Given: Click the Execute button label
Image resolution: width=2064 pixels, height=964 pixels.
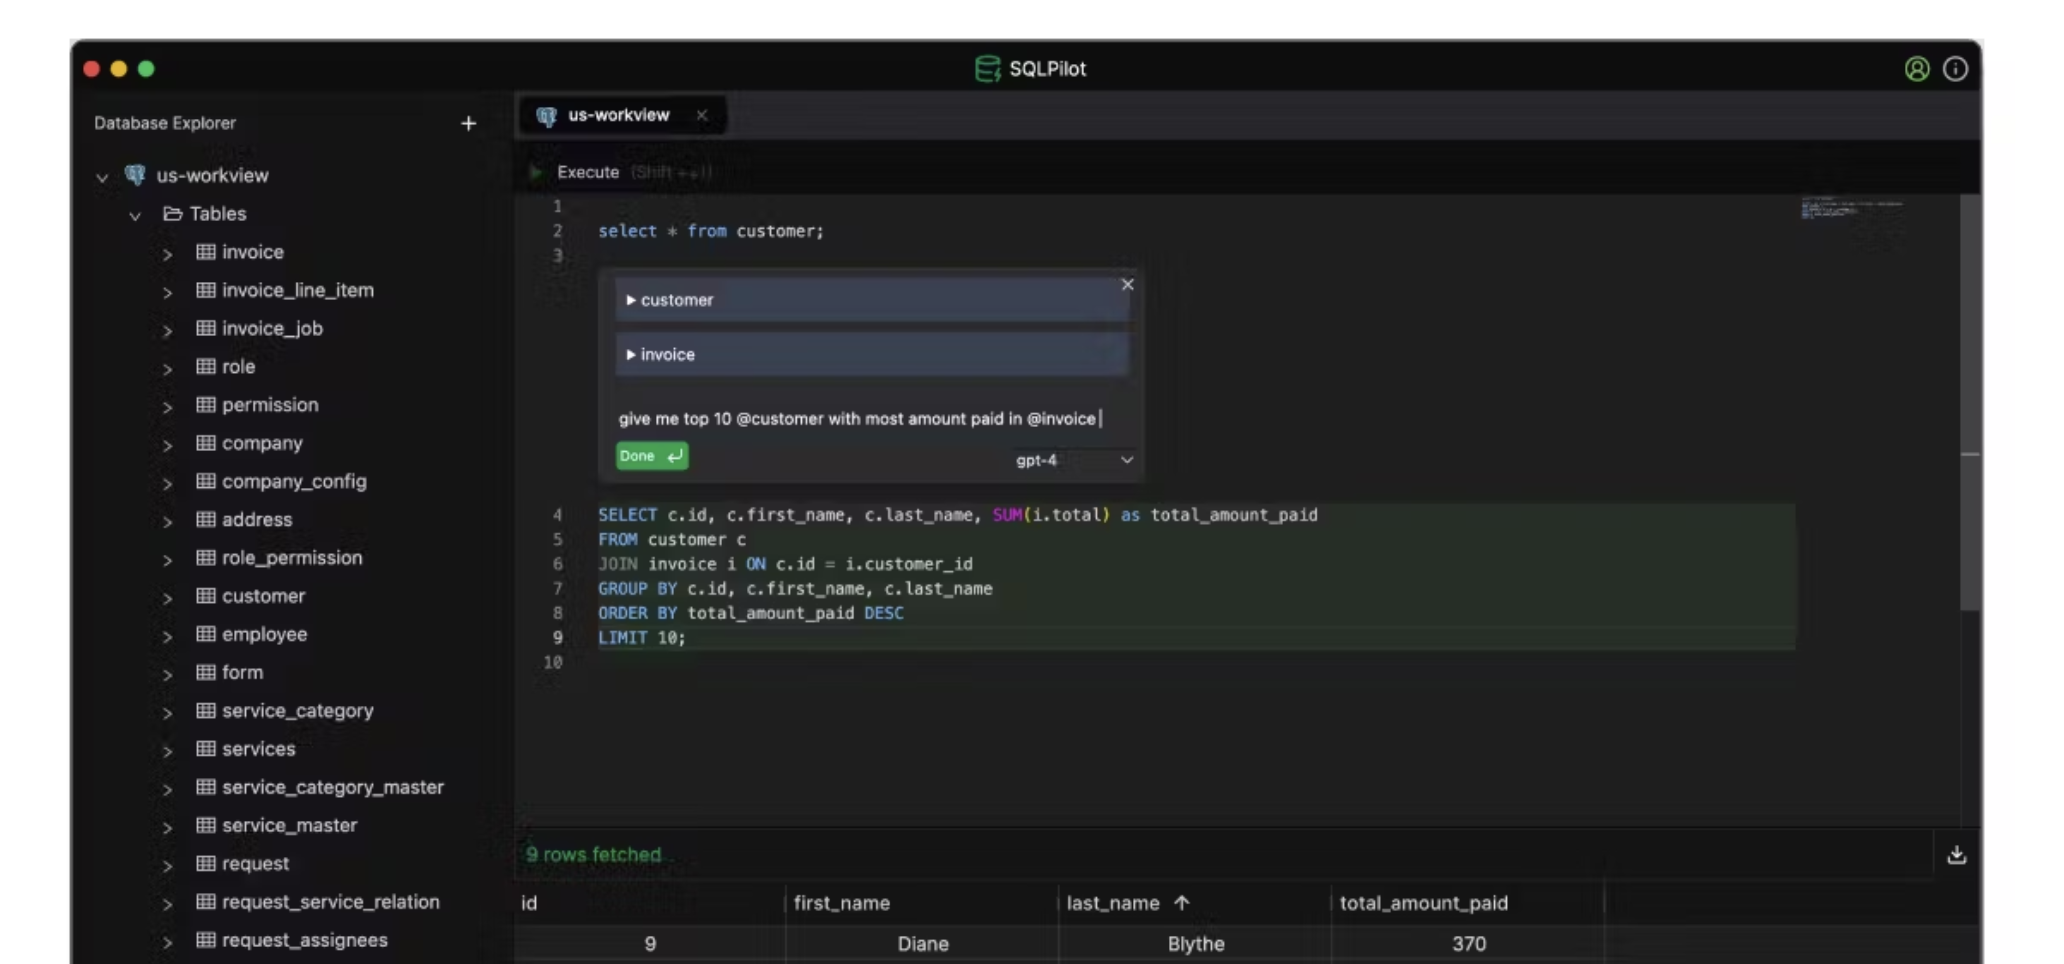Looking at the screenshot, I should [x=588, y=172].
